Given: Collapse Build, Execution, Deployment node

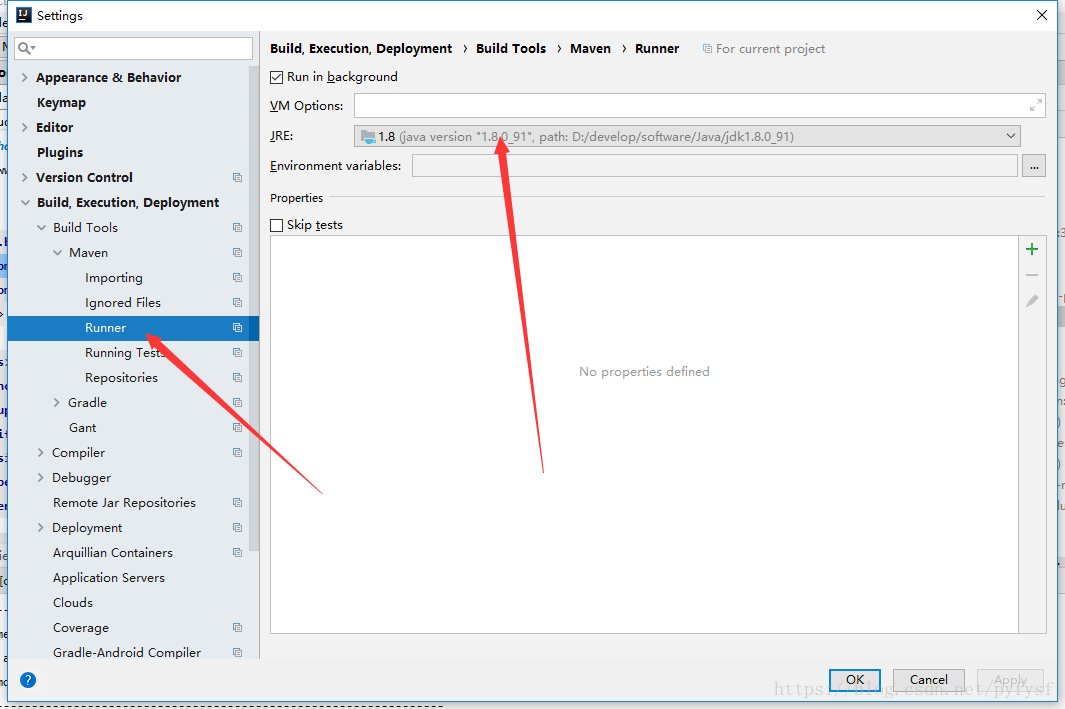Looking at the screenshot, I should click(25, 202).
